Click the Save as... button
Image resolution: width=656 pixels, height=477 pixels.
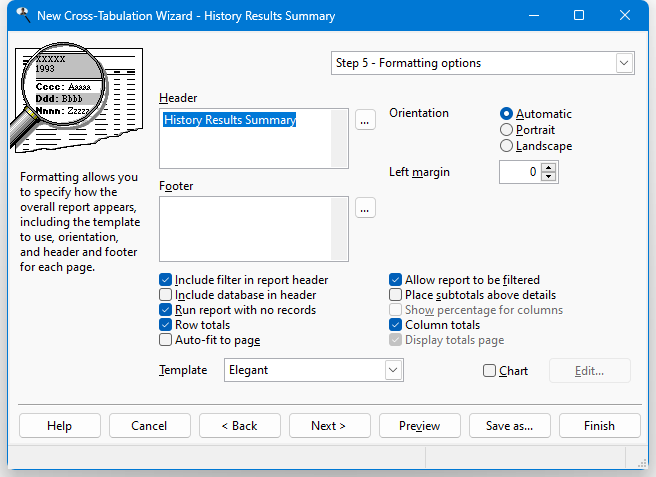click(509, 426)
